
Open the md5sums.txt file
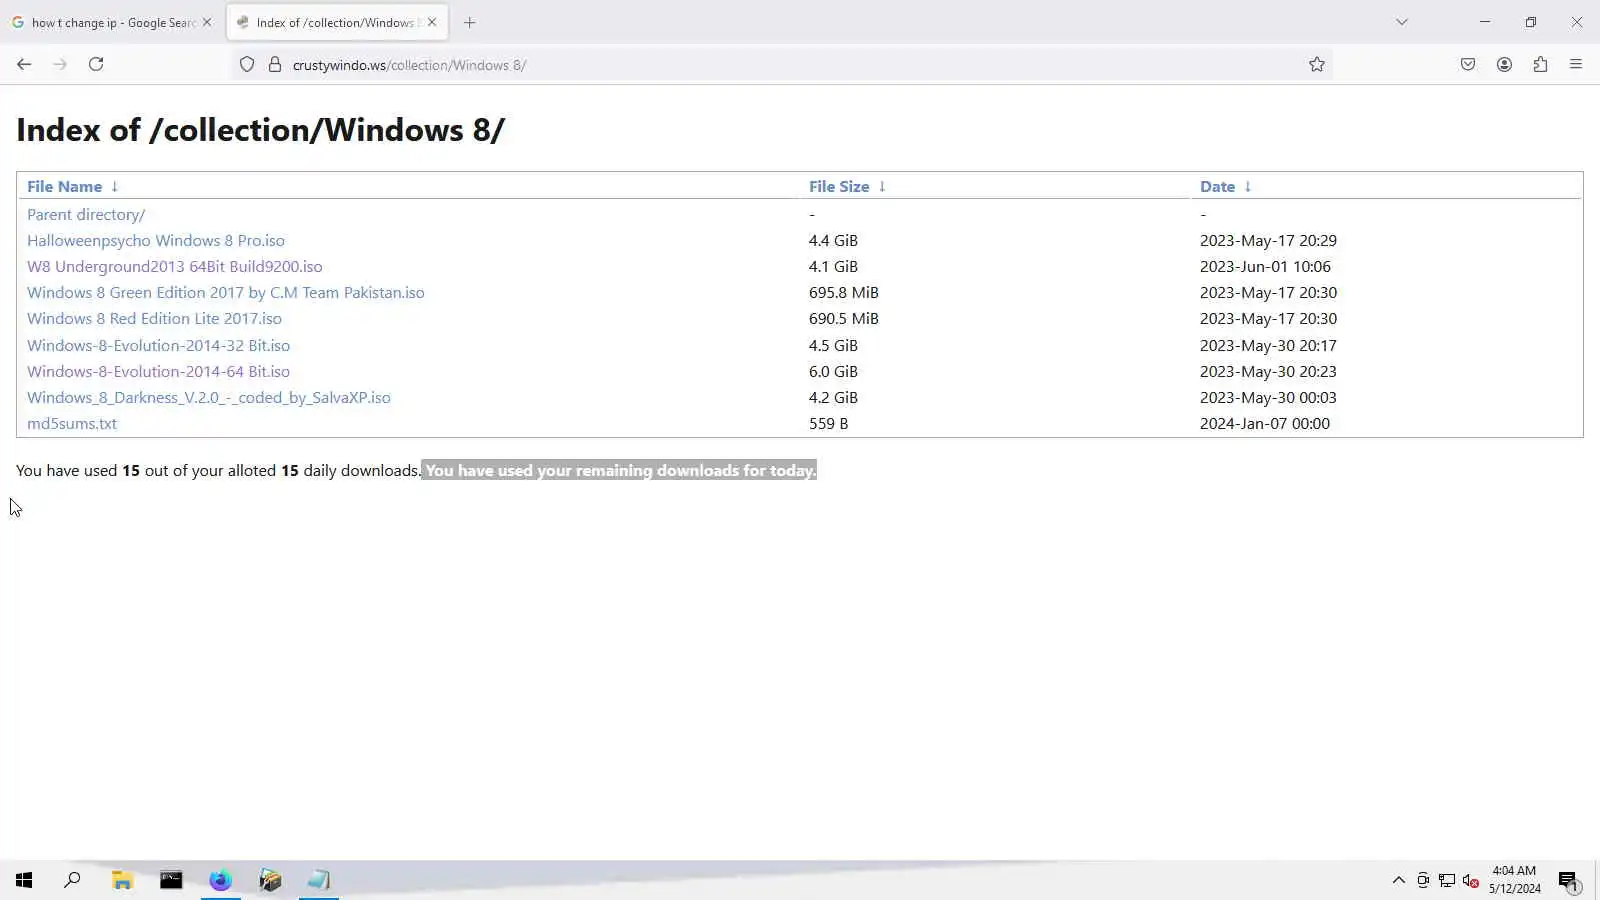[x=72, y=423]
